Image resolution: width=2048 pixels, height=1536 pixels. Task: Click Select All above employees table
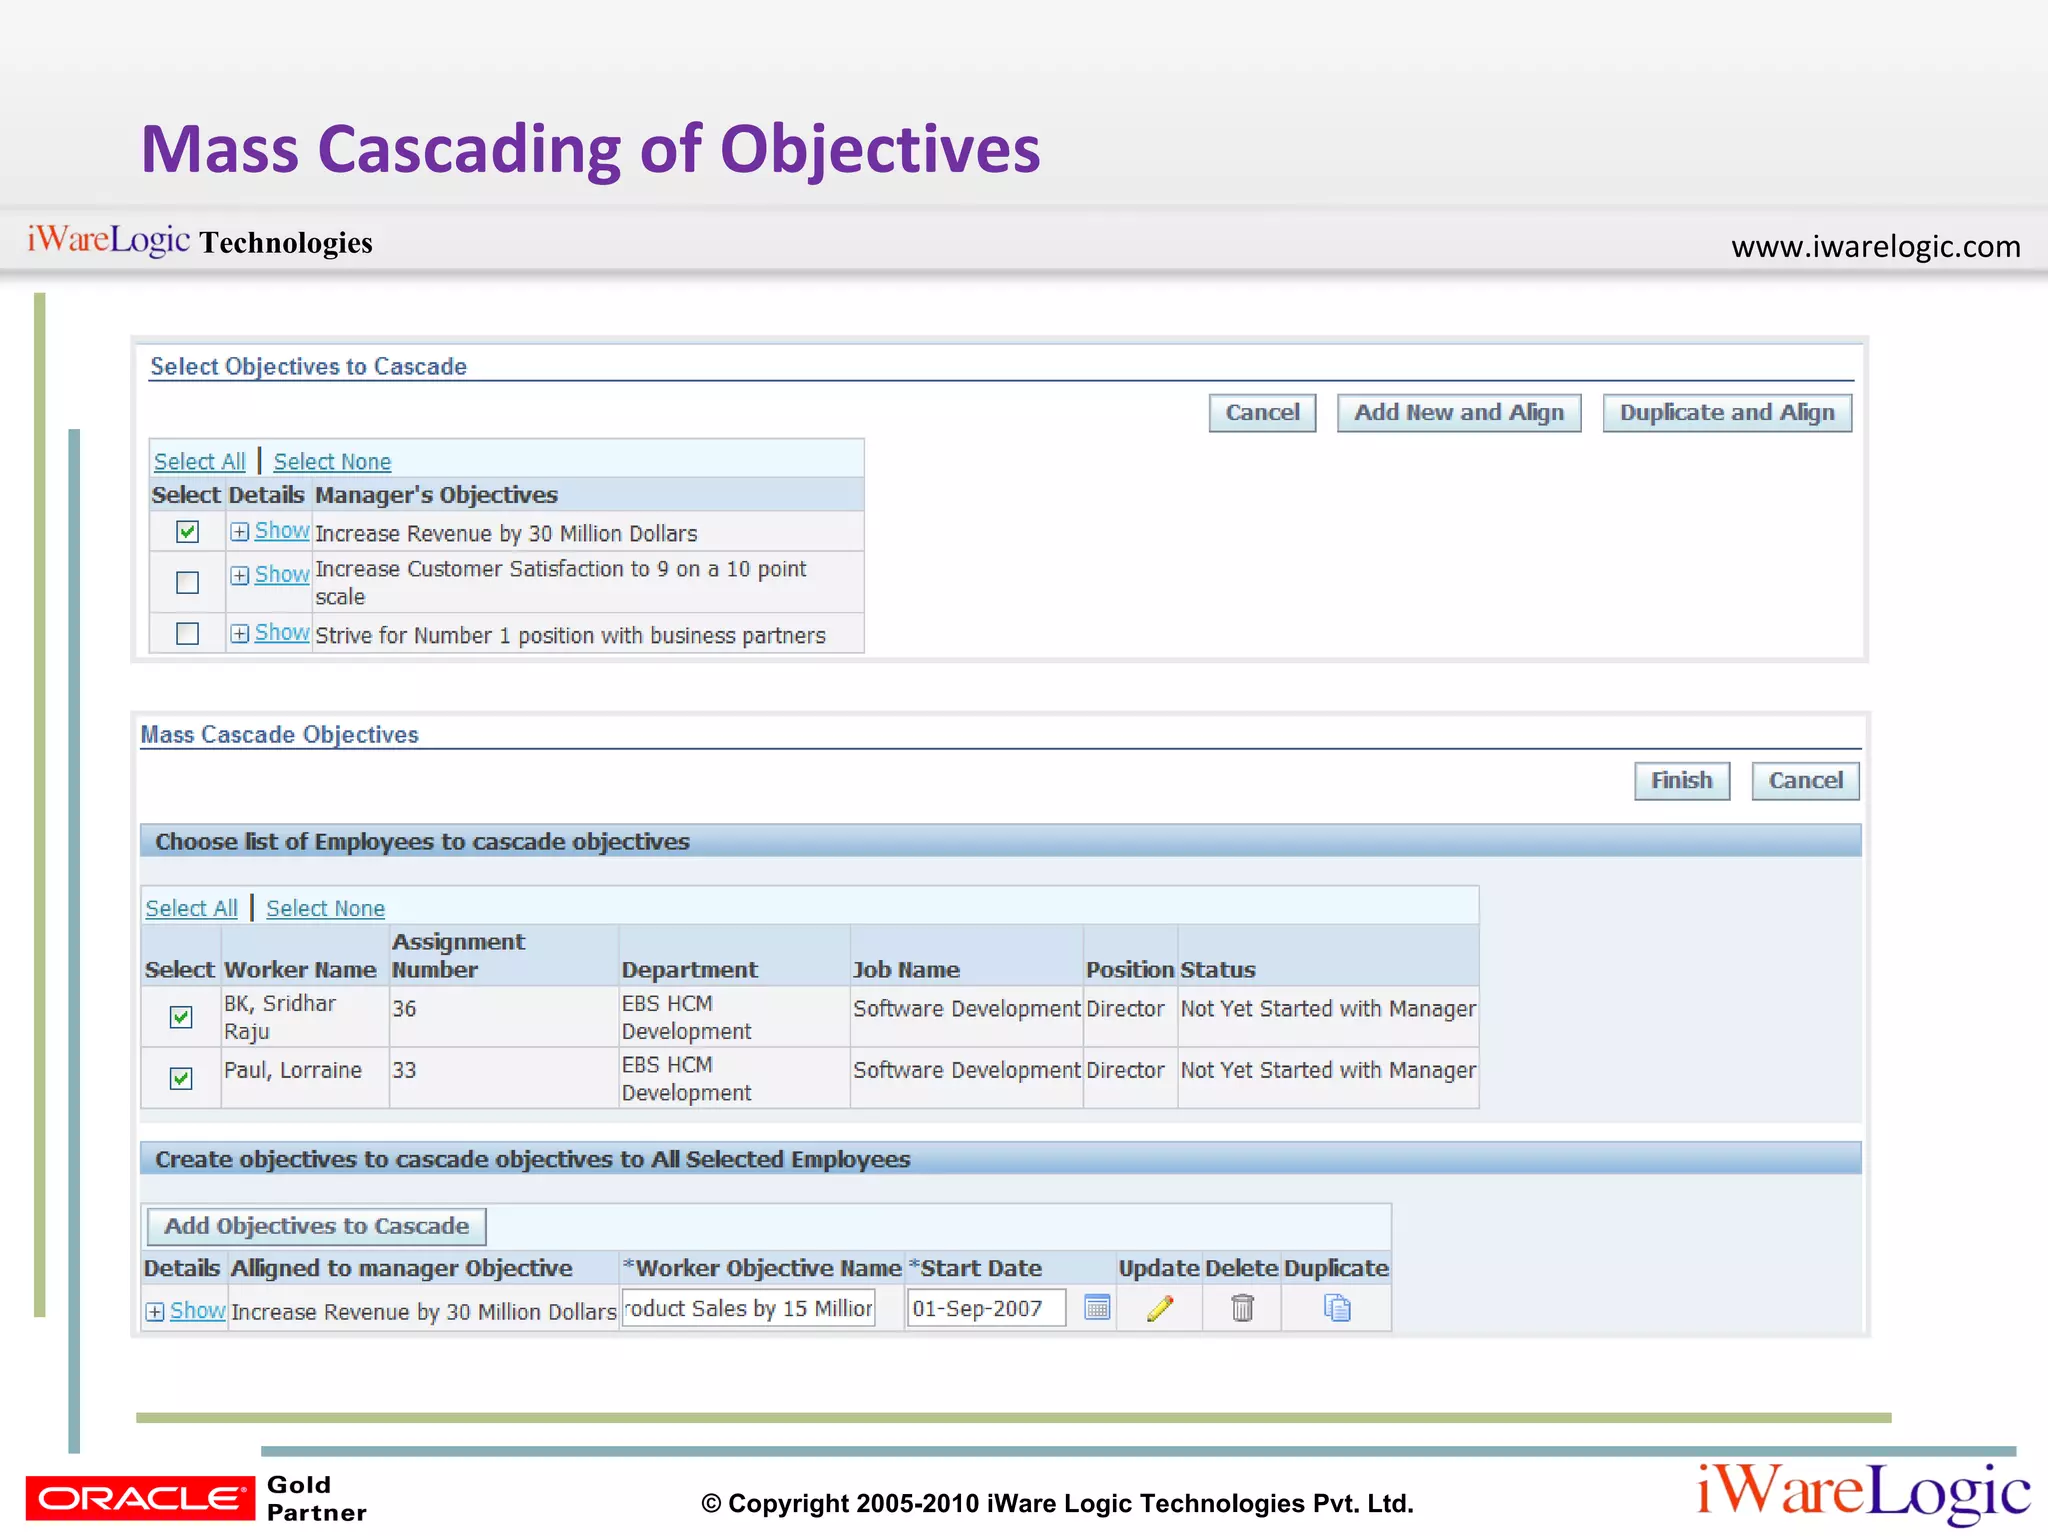pos(191,908)
